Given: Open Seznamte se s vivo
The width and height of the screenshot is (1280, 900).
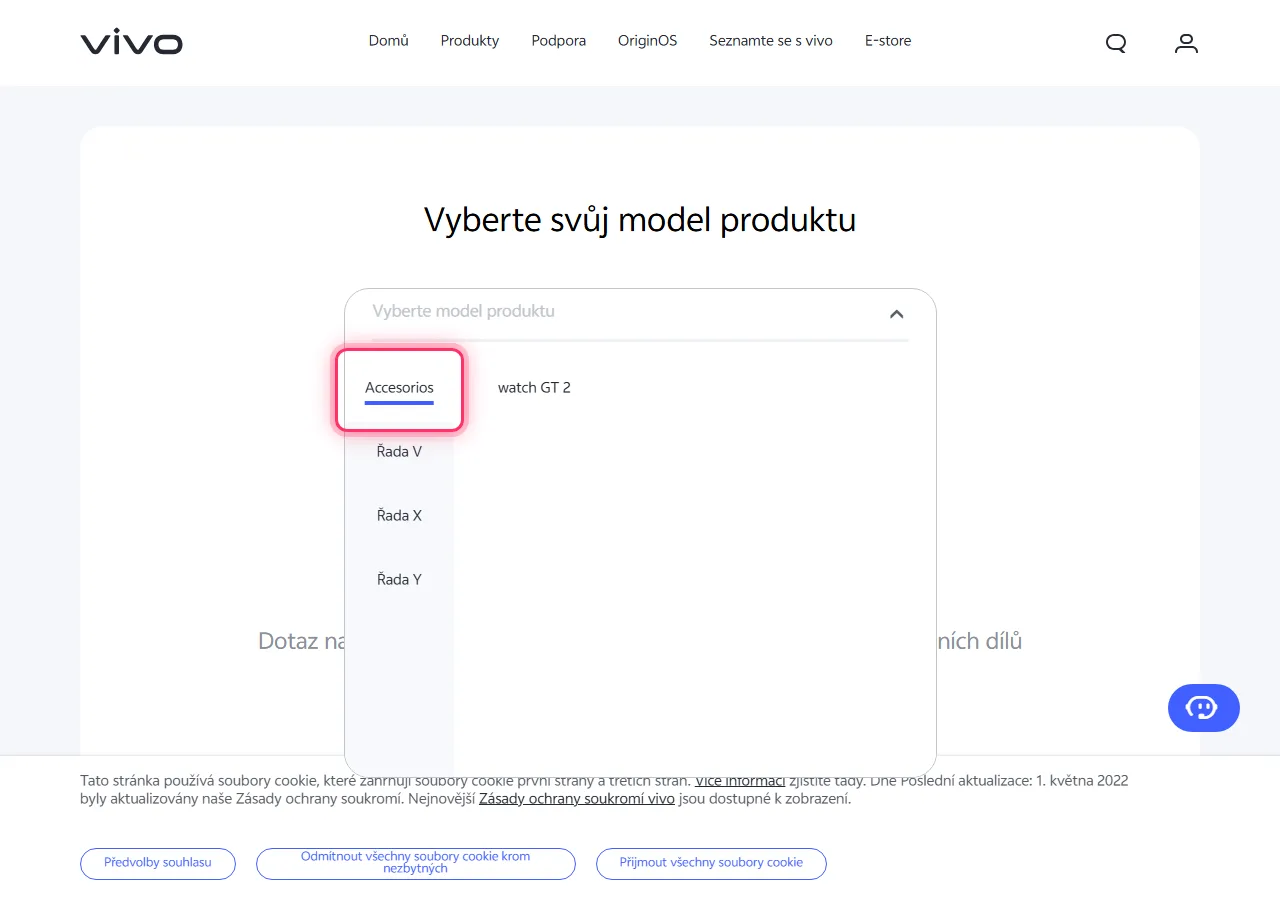Looking at the screenshot, I should (771, 41).
